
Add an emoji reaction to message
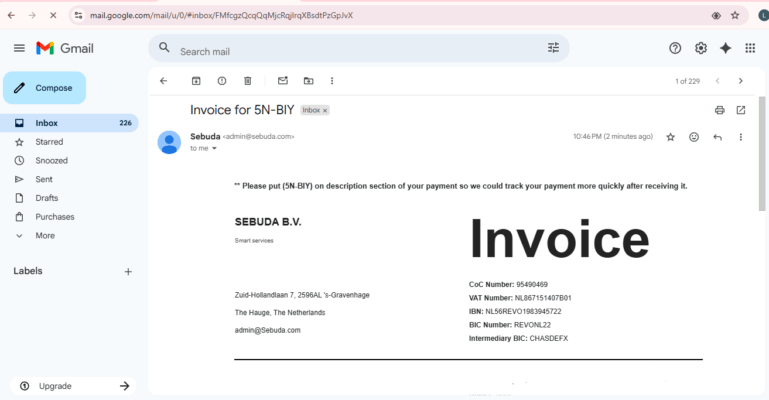point(694,137)
